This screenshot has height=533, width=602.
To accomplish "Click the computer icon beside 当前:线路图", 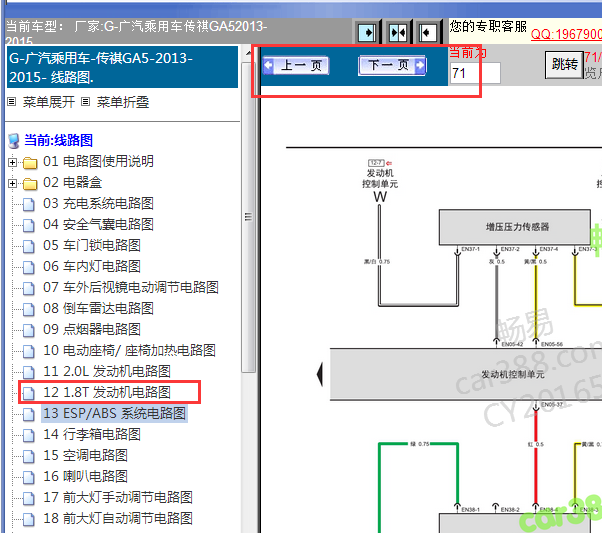I will [x=14, y=141].
